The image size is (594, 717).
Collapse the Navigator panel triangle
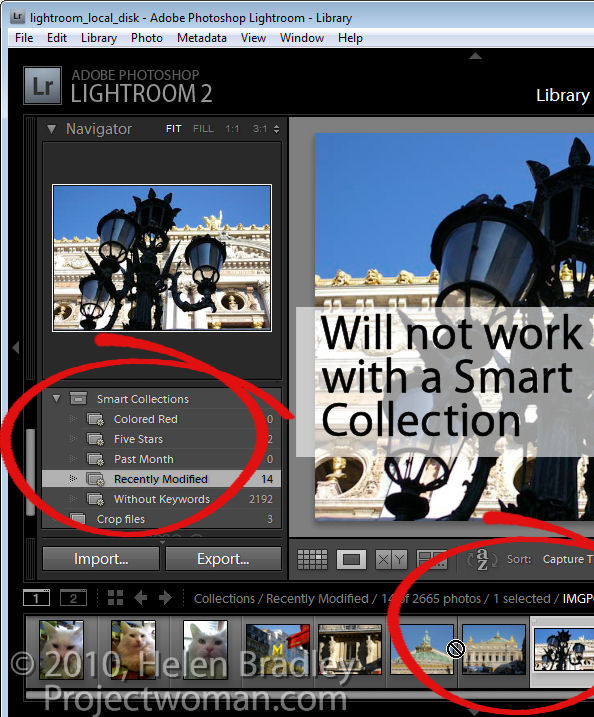tap(51, 129)
